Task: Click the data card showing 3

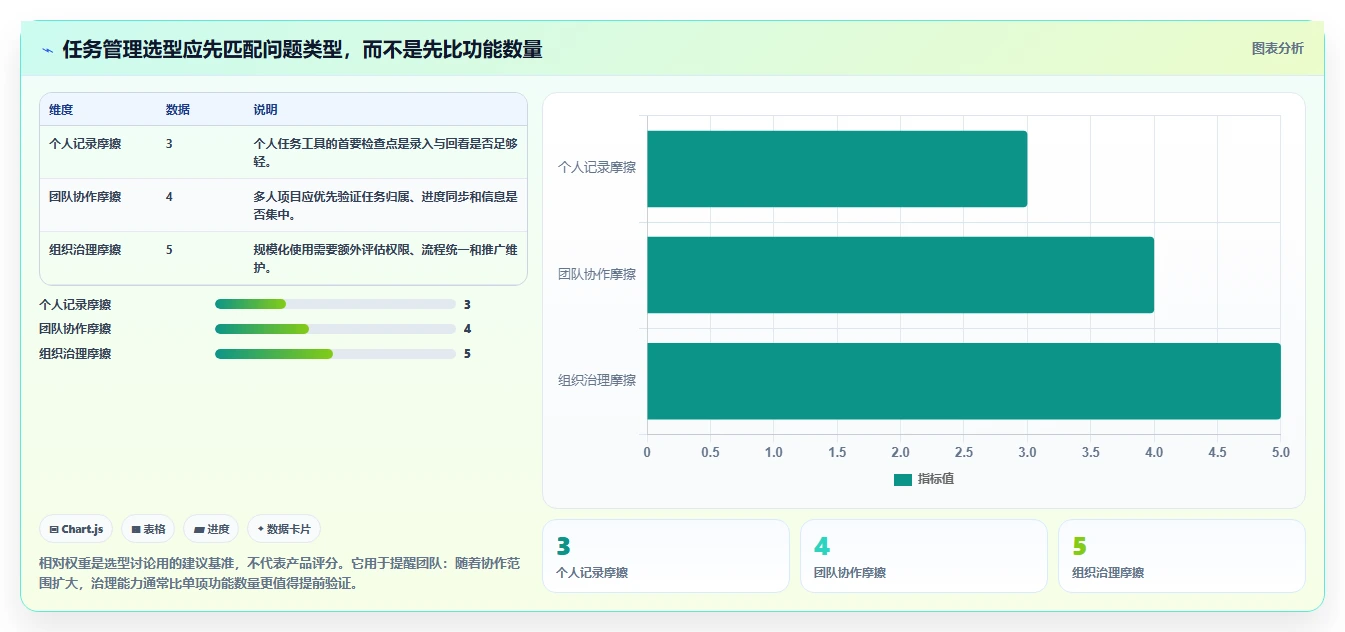Action: coord(666,556)
